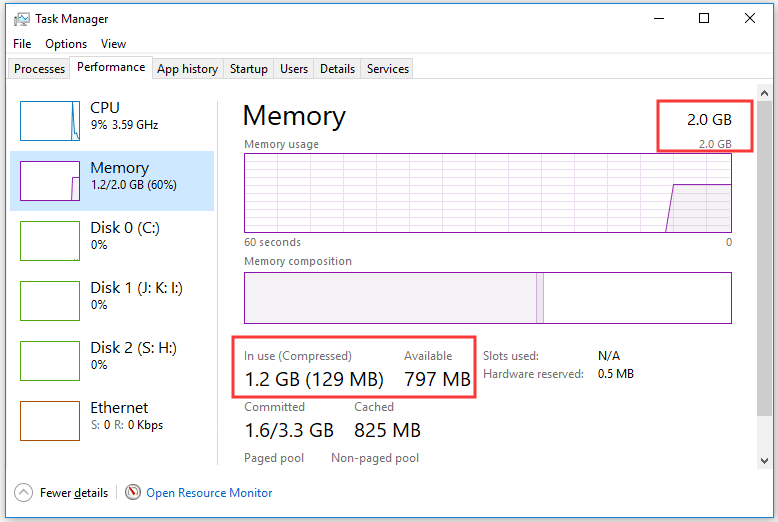
Task: Select the CPU usage graph thumbnail
Action: click(50, 120)
